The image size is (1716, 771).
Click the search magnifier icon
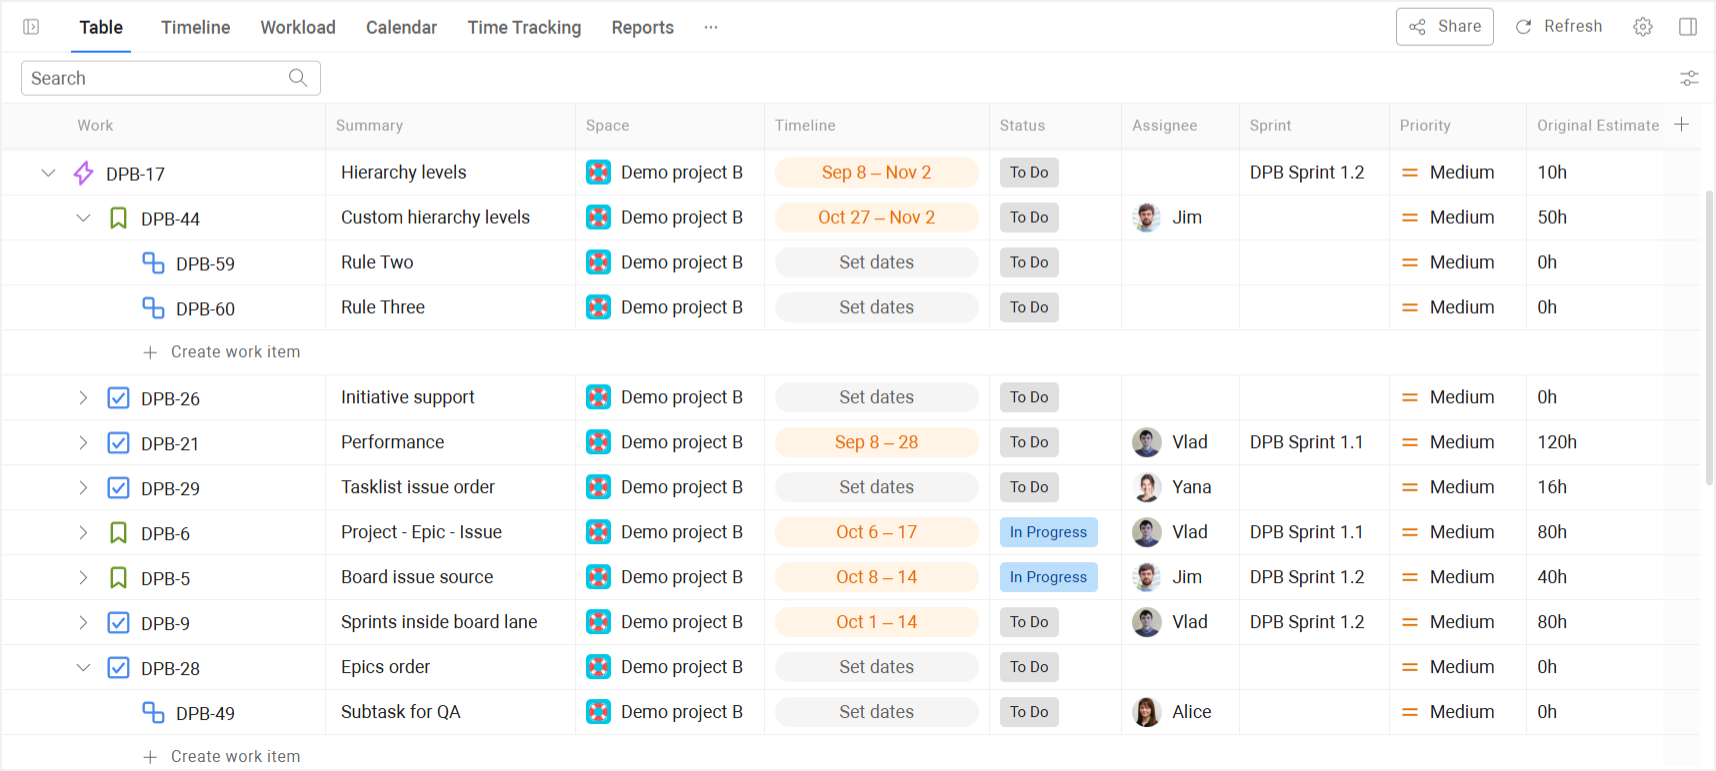point(298,78)
